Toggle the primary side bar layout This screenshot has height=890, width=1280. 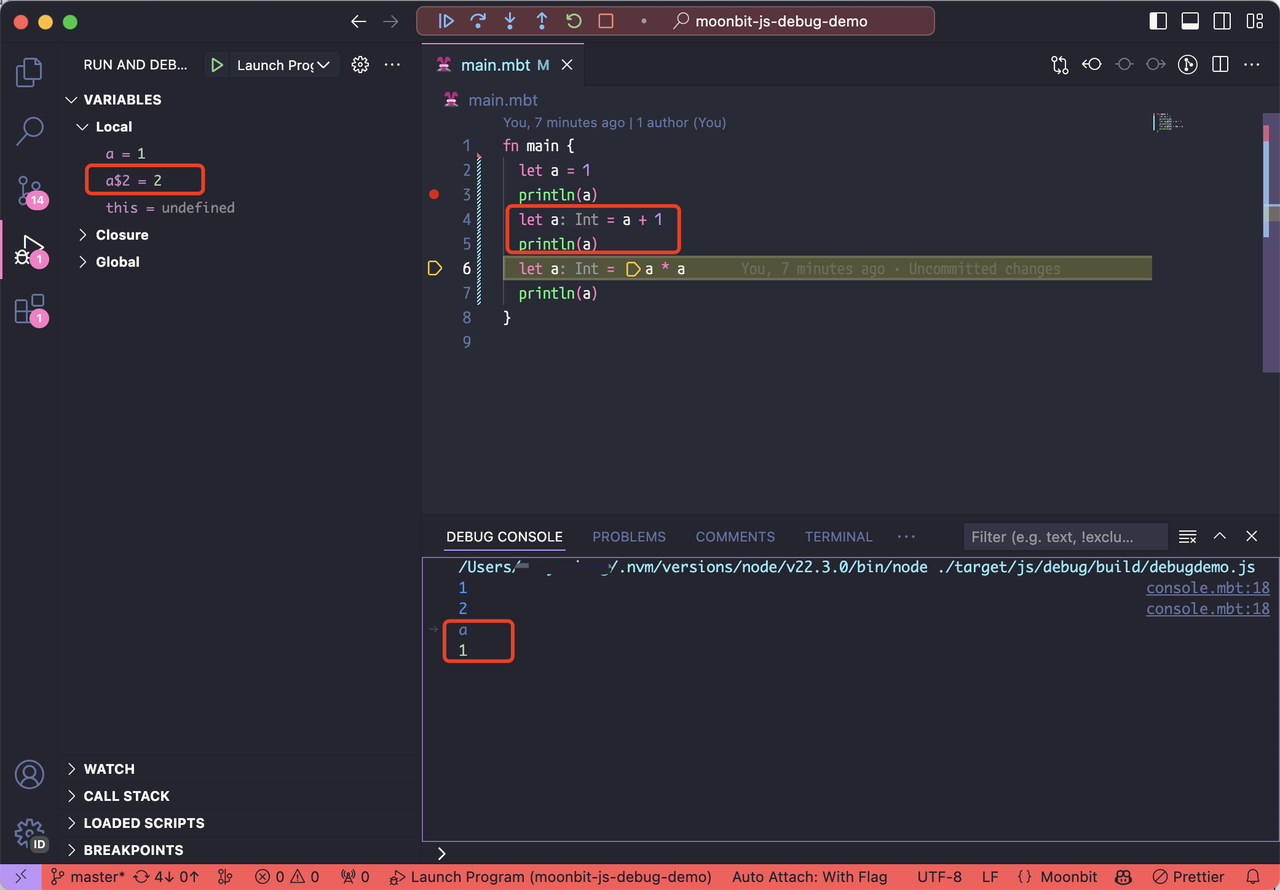tap(1158, 21)
